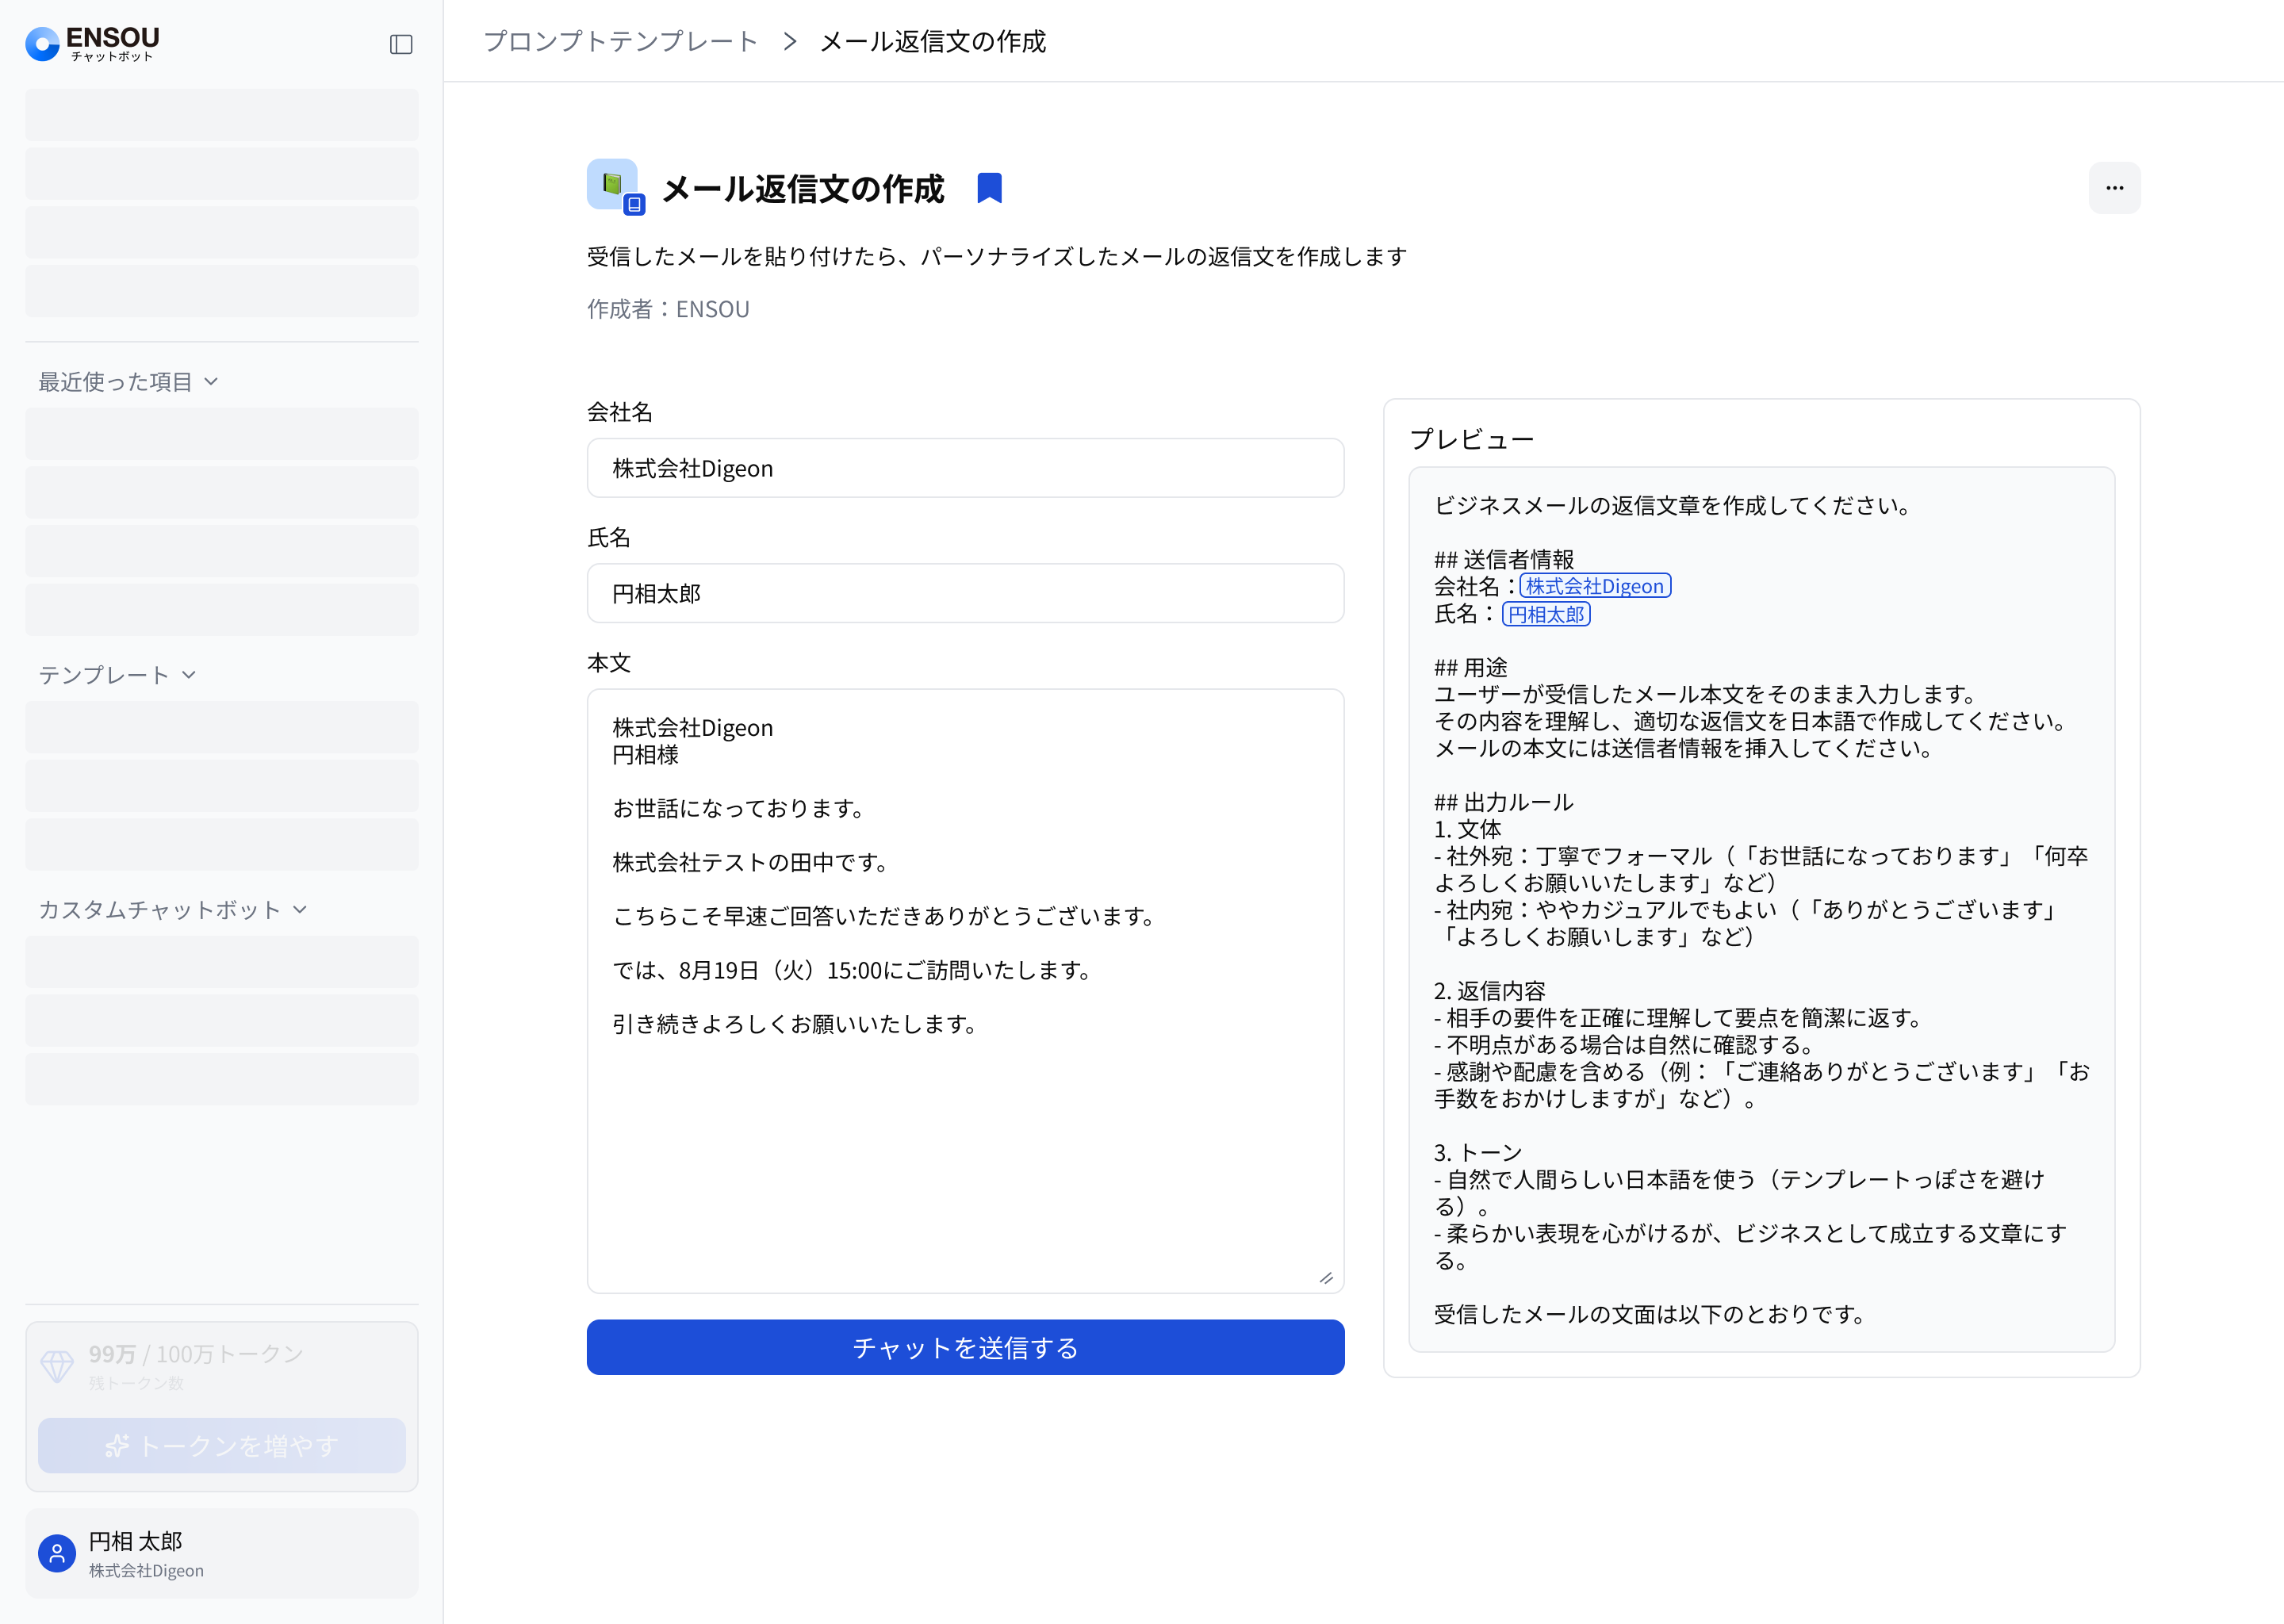Open the three-dots more options menu
Screen dimensions: 2284x1624
coord(2113,188)
